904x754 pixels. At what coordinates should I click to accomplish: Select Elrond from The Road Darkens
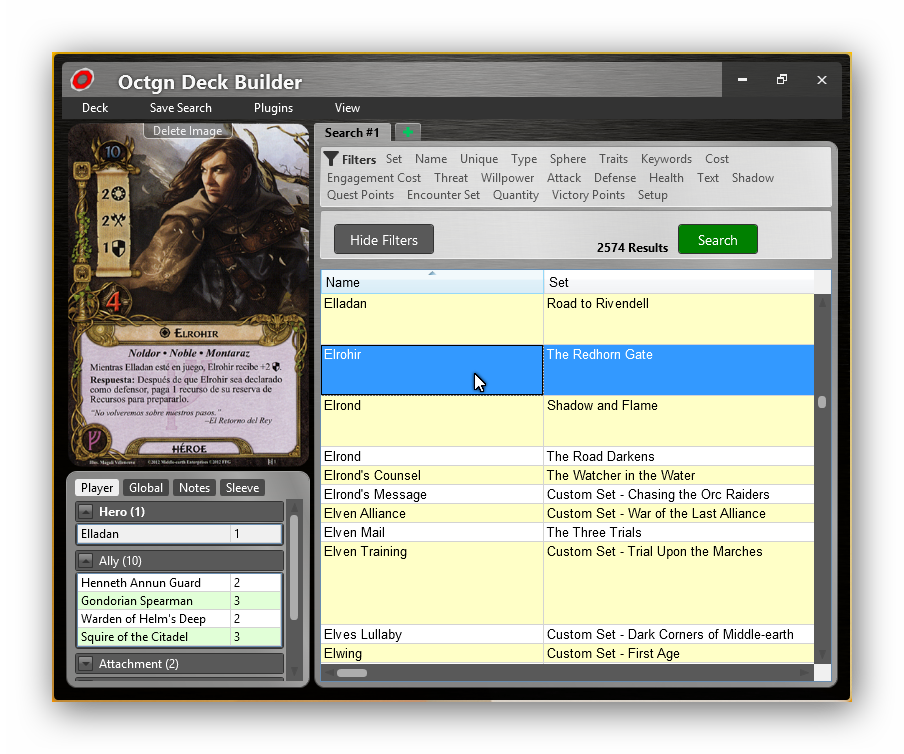(567, 457)
